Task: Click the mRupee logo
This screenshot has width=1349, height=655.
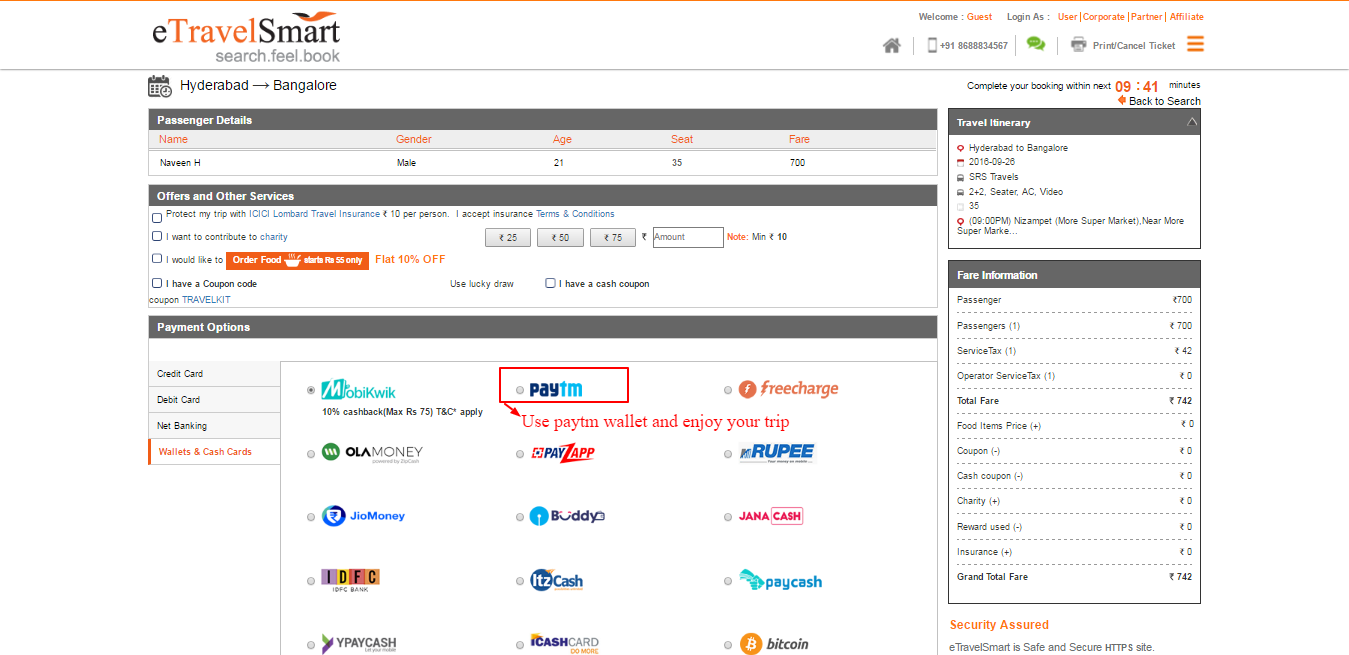Action: point(777,453)
